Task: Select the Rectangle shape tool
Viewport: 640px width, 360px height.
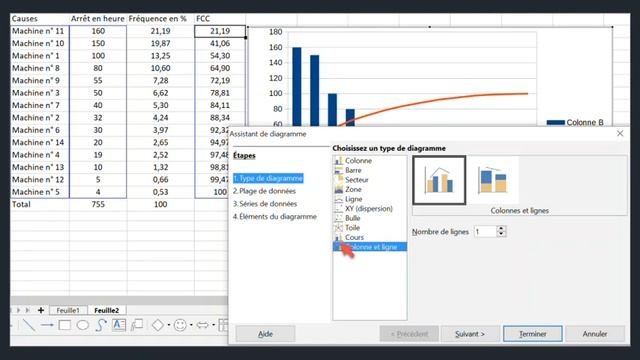Action: (65, 325)
